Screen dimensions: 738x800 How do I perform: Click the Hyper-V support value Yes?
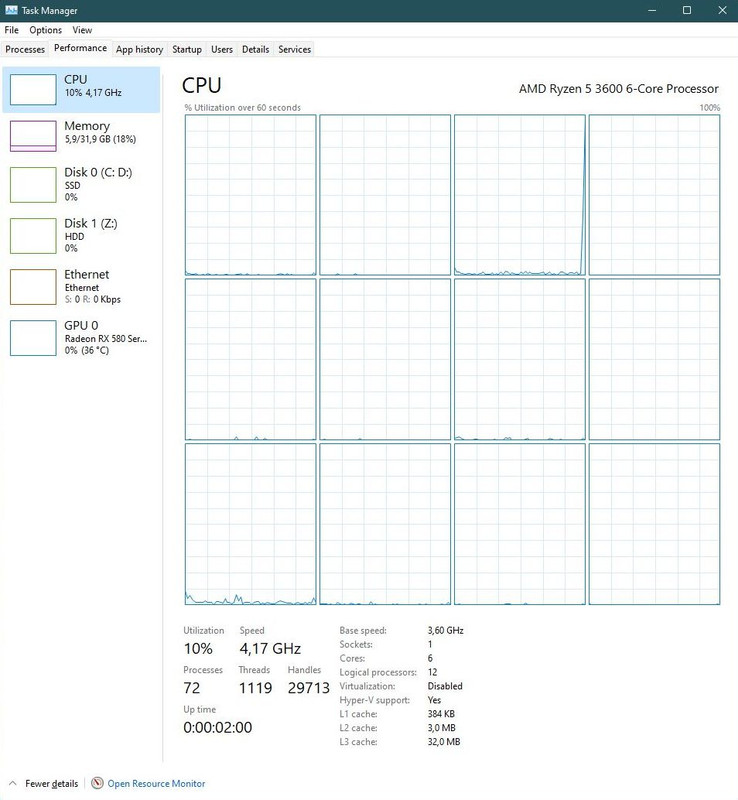coord(434,700)
